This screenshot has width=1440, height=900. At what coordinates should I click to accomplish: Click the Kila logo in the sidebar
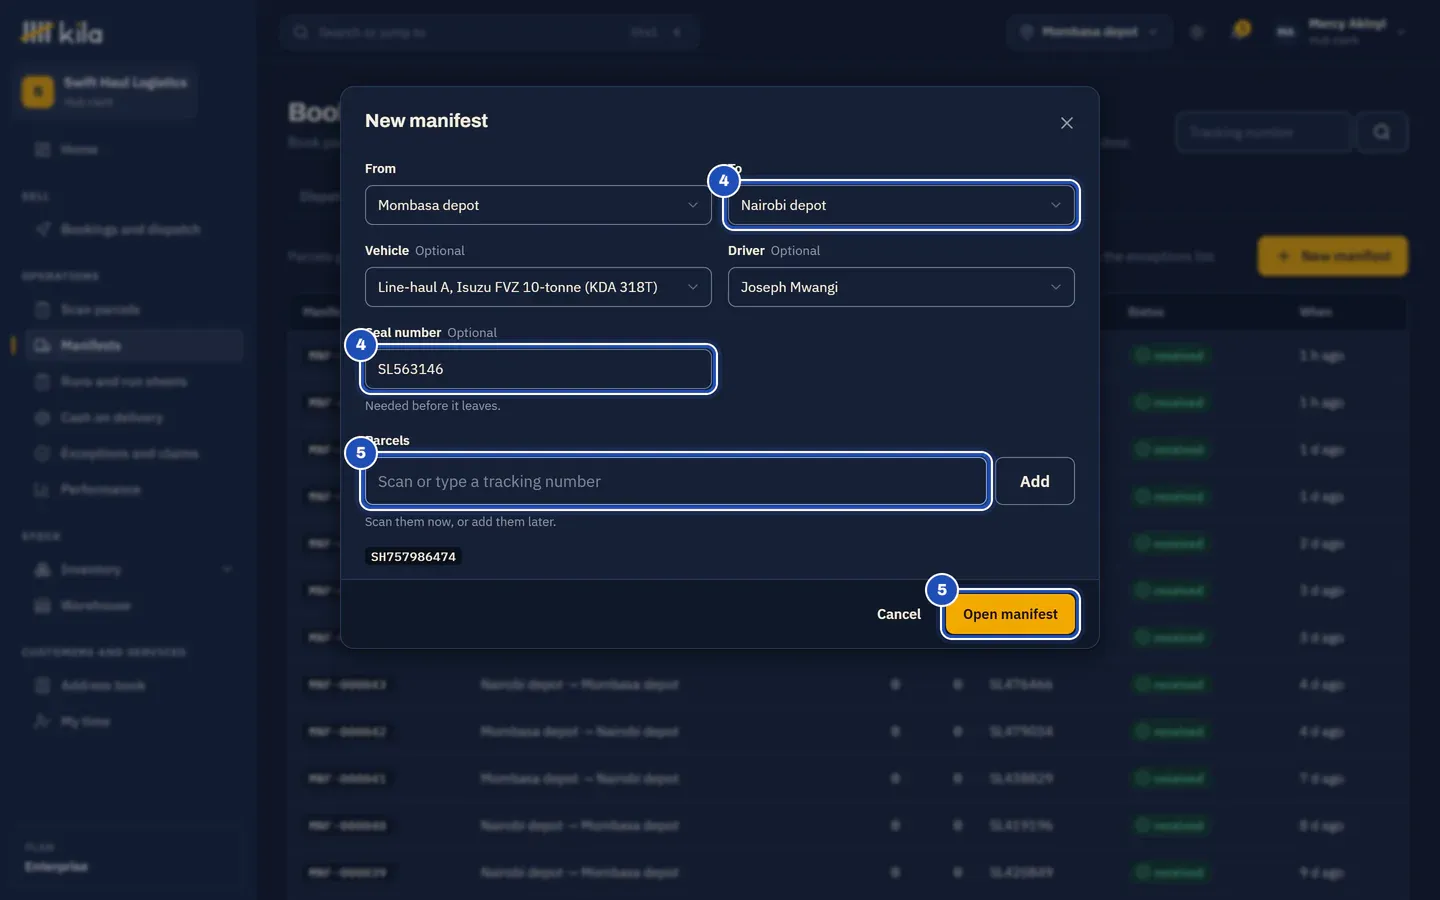[62, 33]
